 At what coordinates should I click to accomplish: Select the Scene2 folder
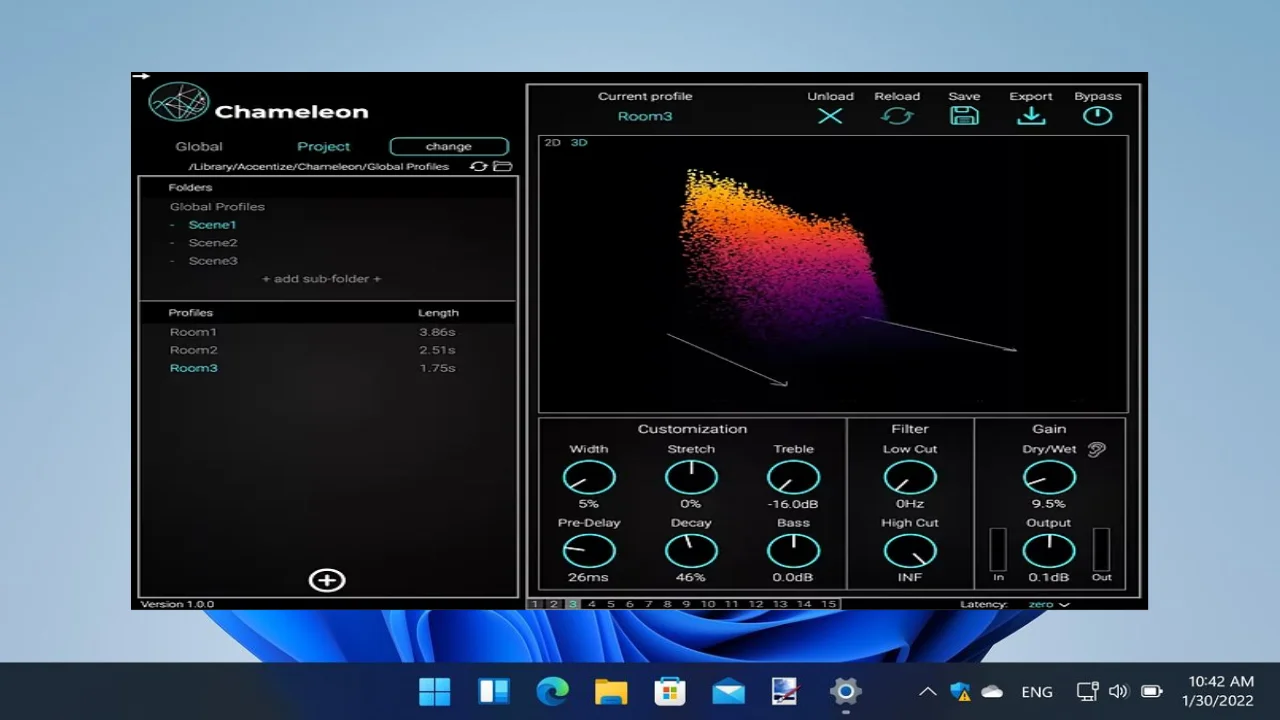(x=213, y=243)
